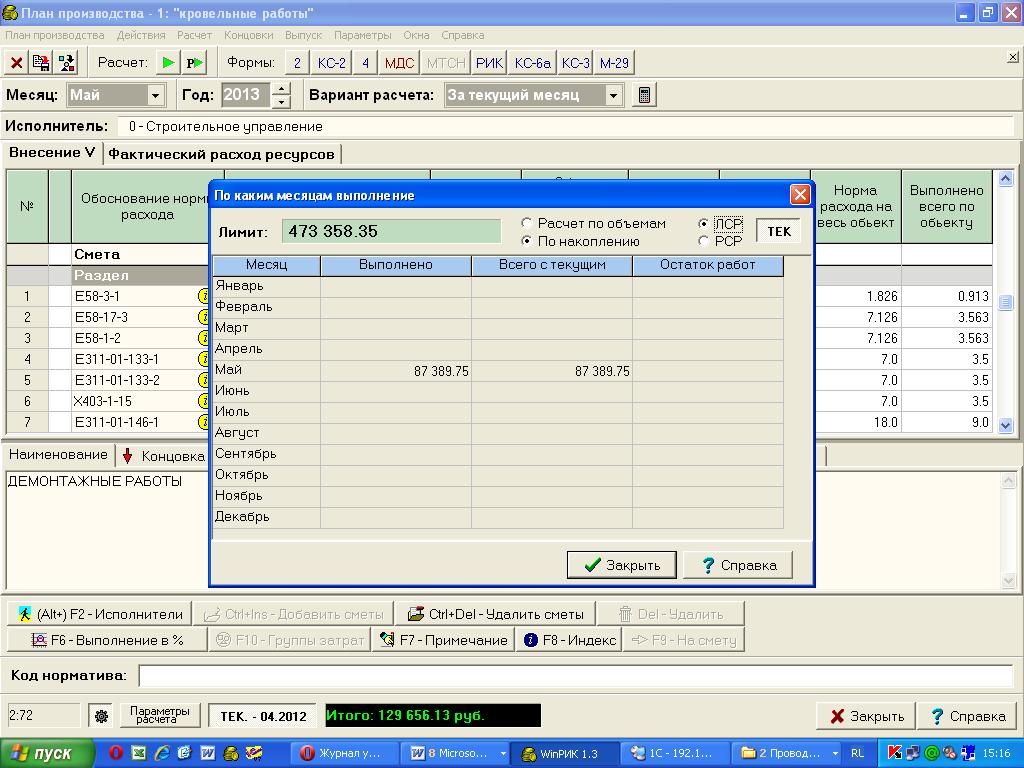1024x768 pixels.
Task: Select the Расчет по объемам radio button
Action: tap(527, 224)
